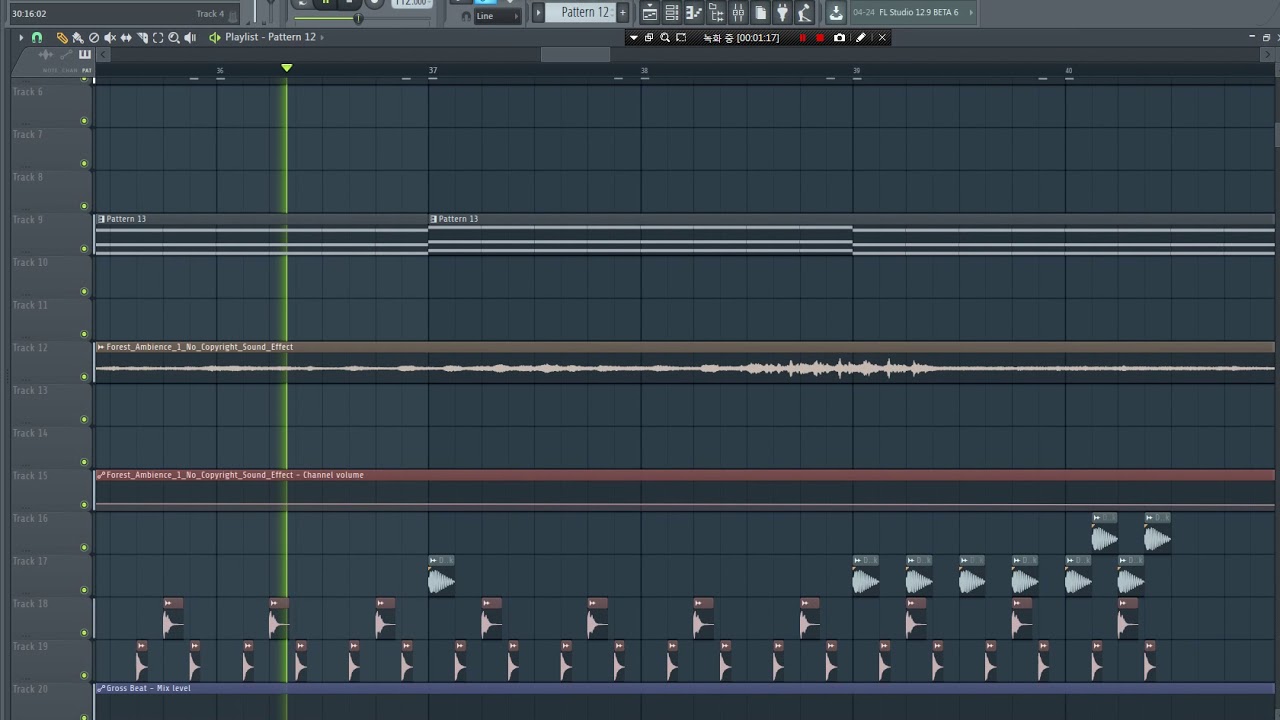Switch to the NOTE tab
This screenshot has height=720, width=1280.
pyautogui.click(x=49, y=70)
